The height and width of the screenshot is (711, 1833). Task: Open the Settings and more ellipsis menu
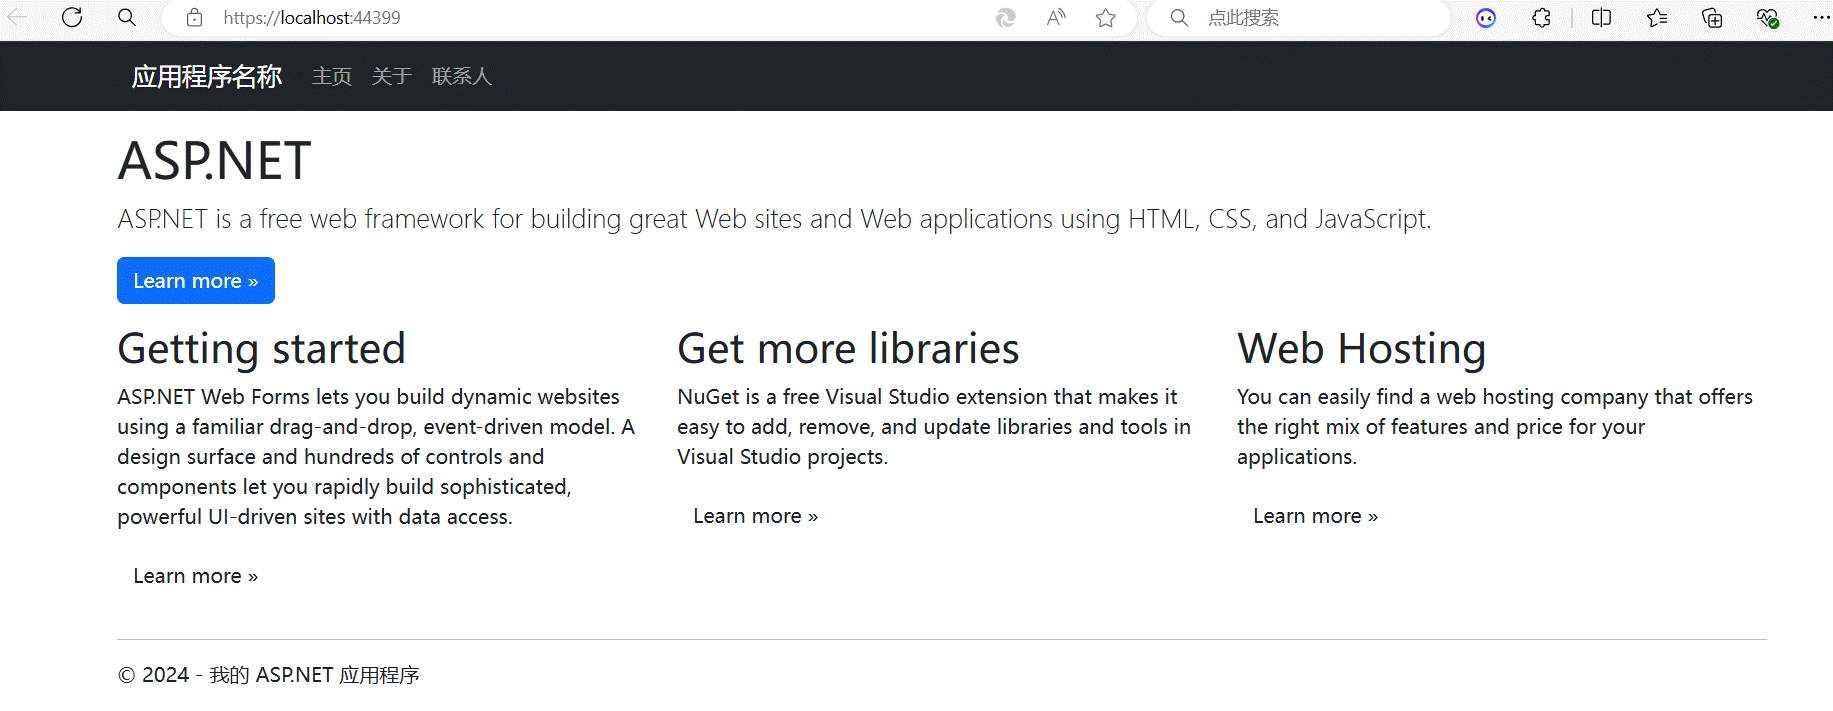point(1820,18)
